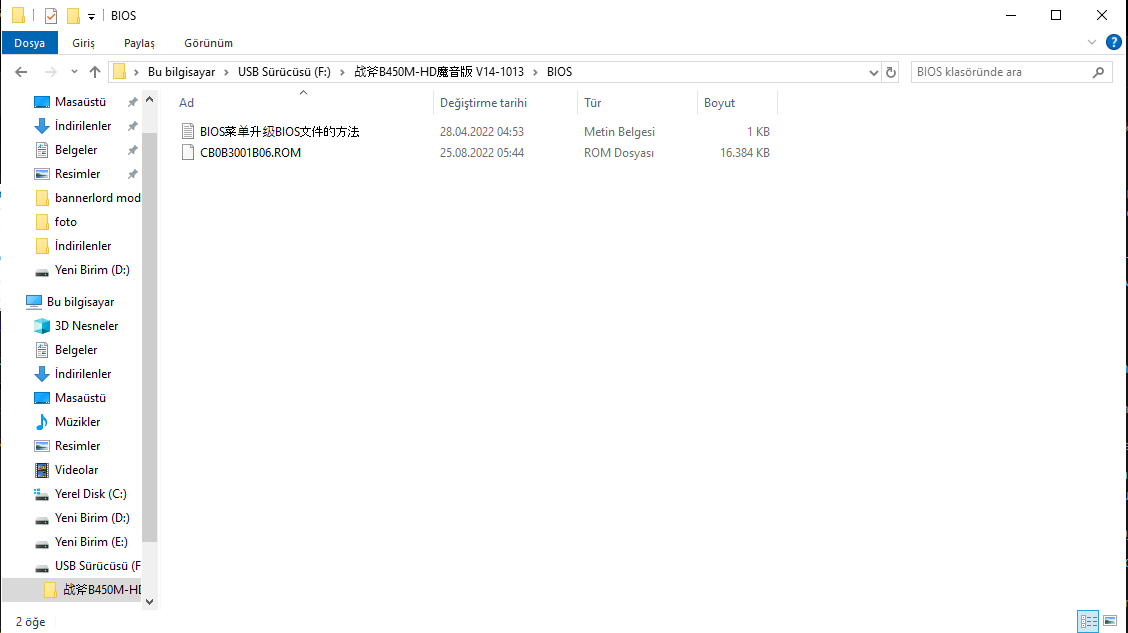
Task: Open the Görünüm ribbon tab
Action: (208, 43)
